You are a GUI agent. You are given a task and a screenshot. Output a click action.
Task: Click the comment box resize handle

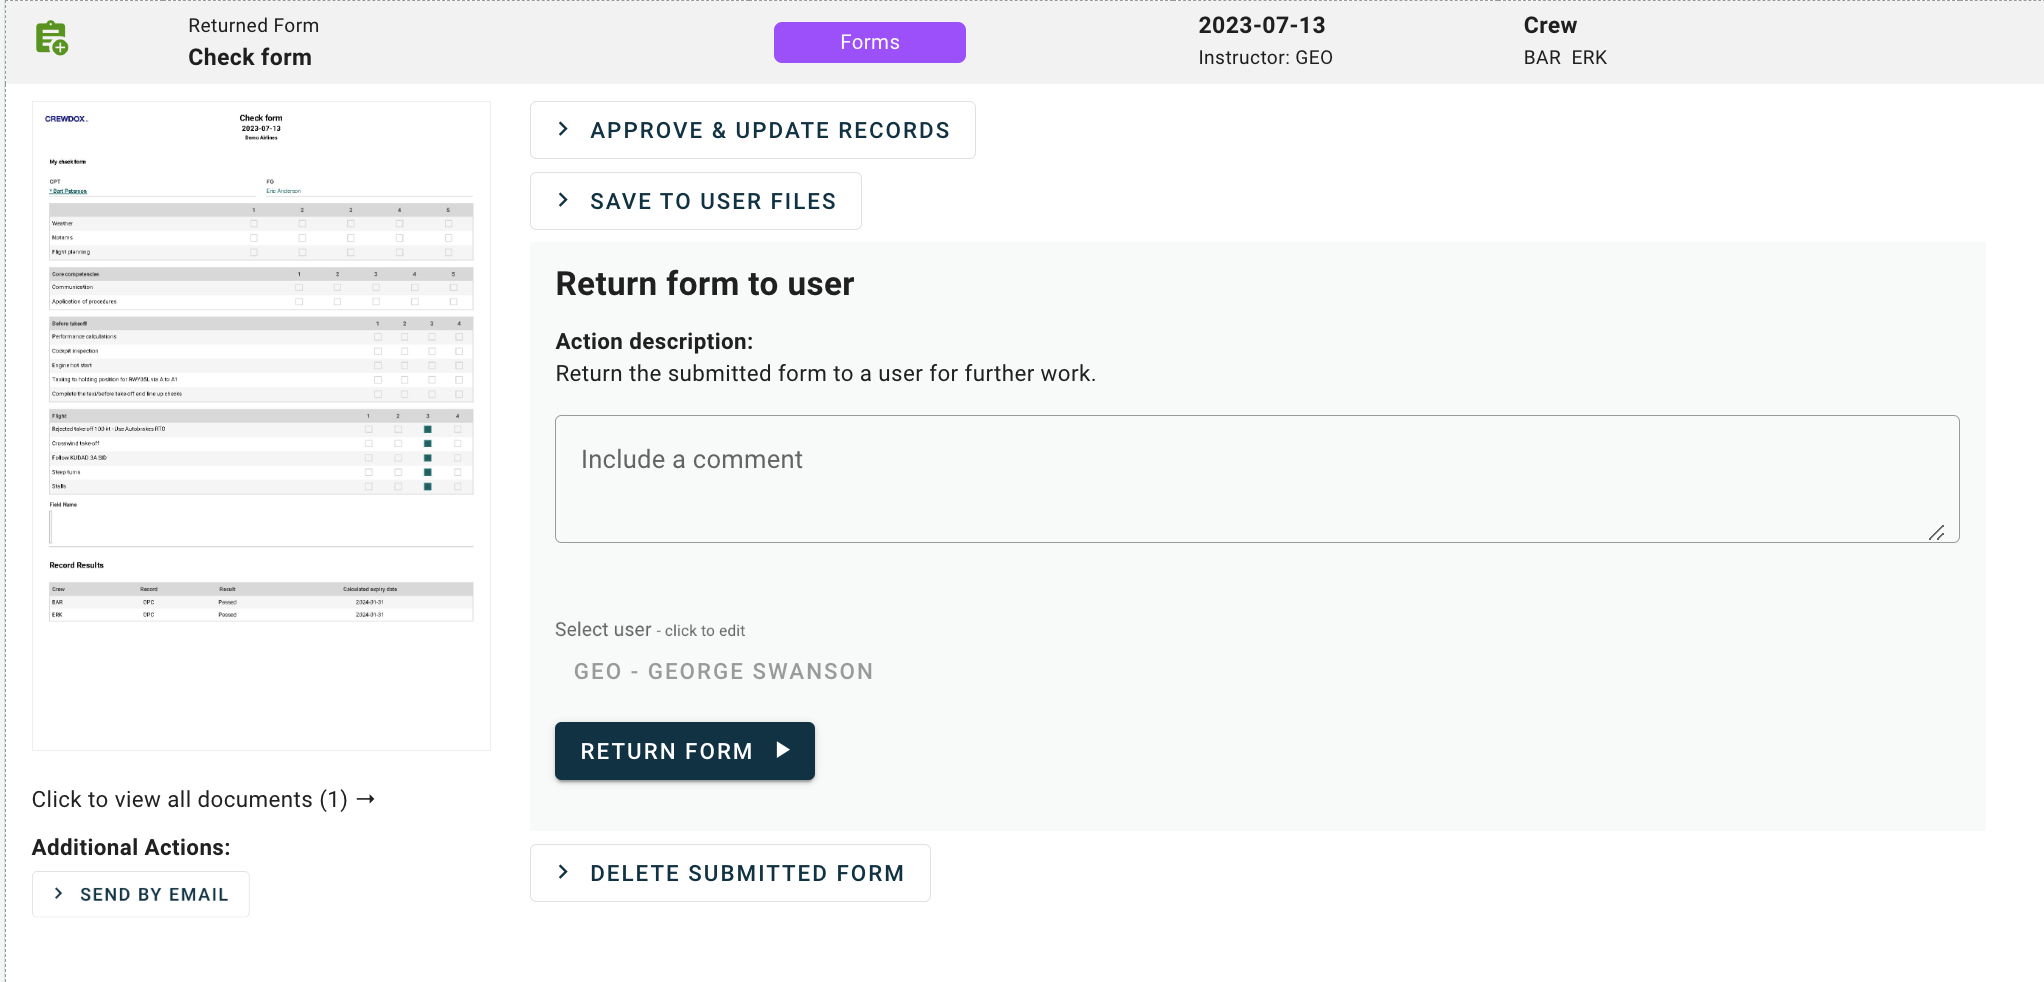coord(1936,533)
